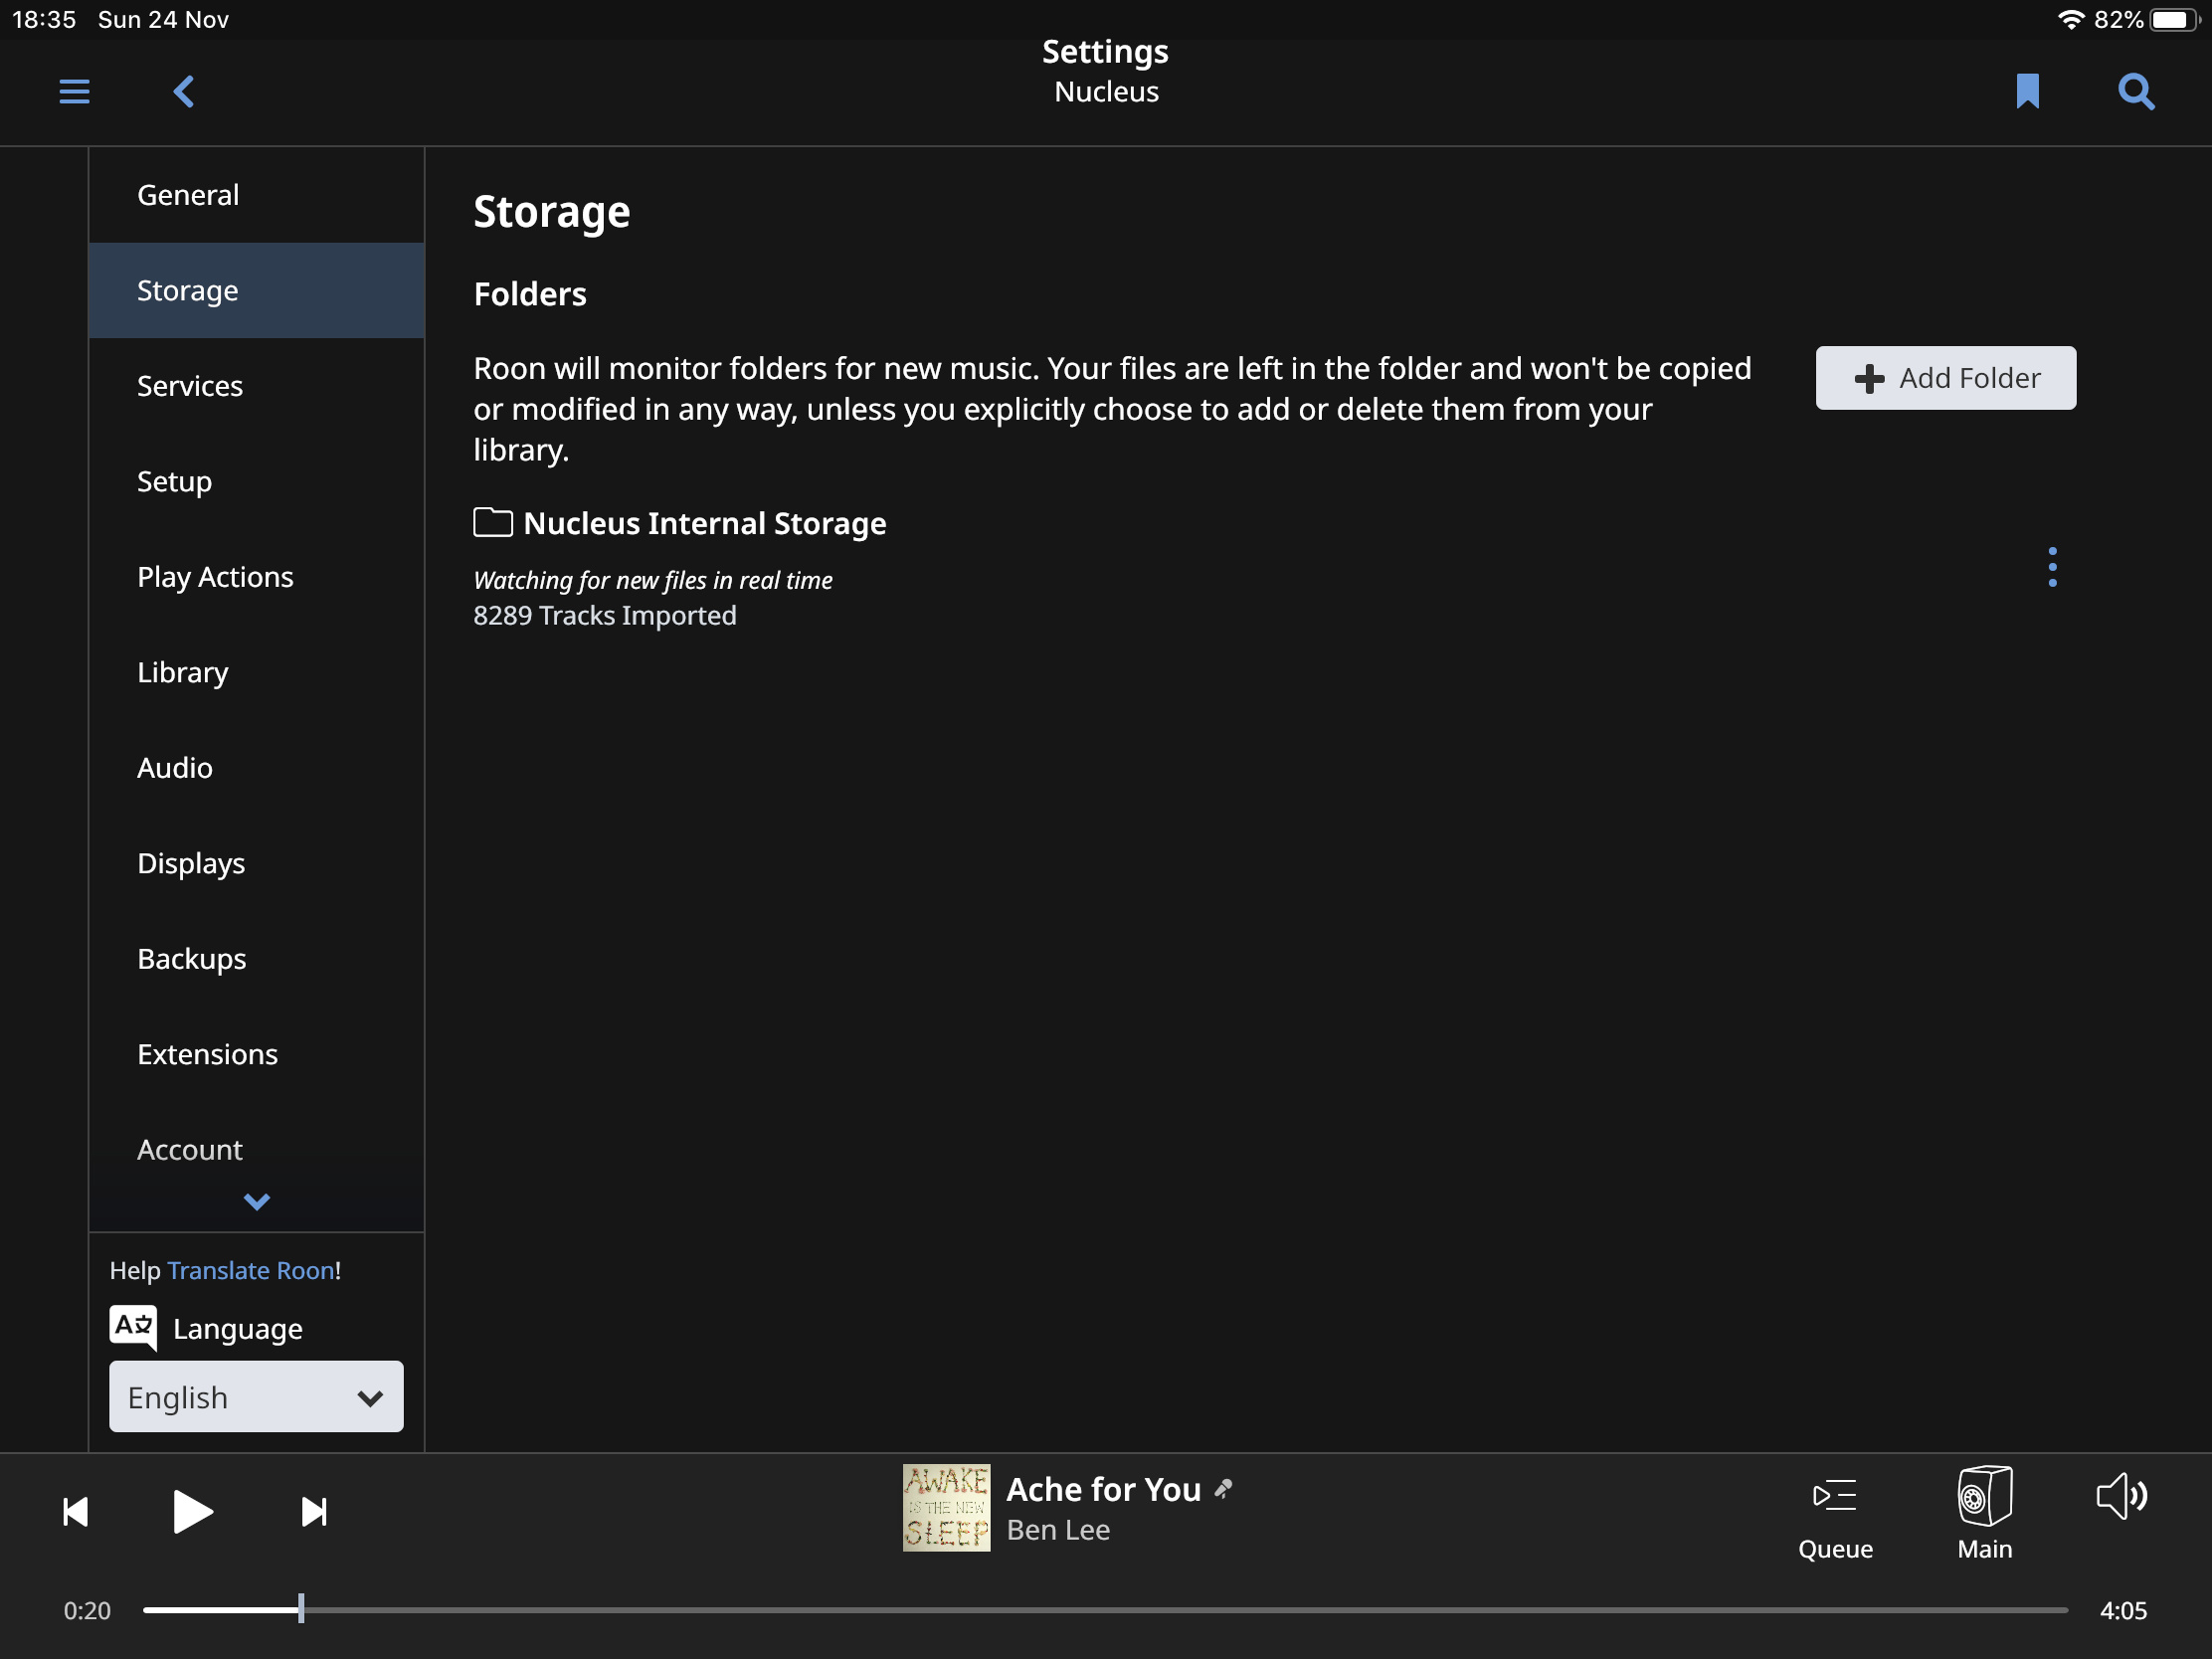
Task: Click the playback progress slider handle
Action: (x=300, y=1609)
